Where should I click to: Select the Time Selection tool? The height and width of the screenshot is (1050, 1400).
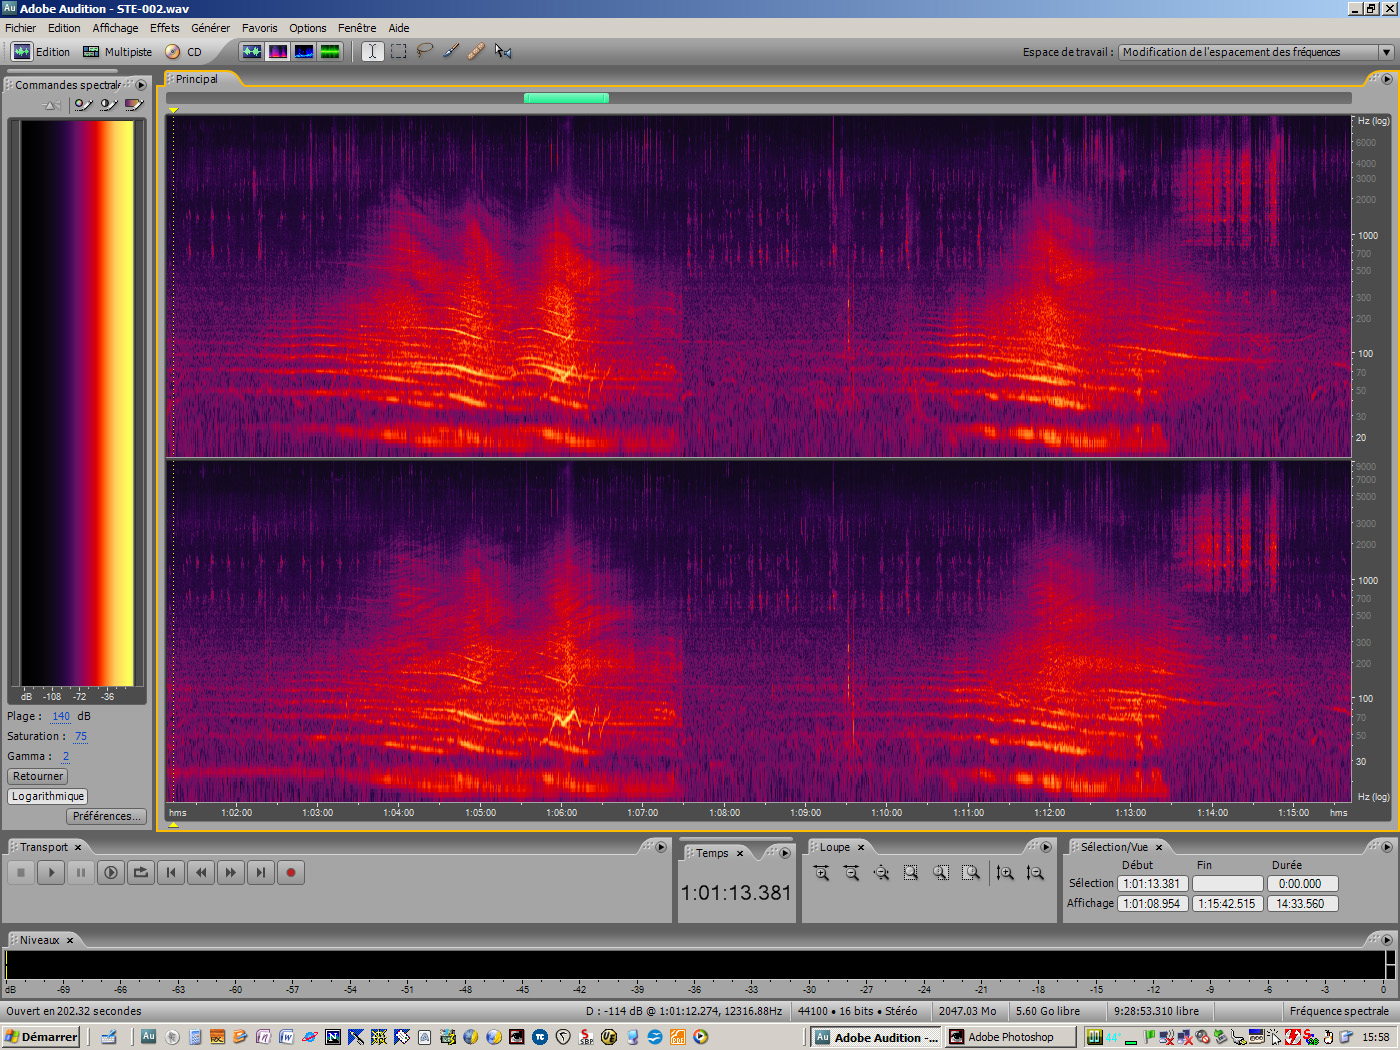[x=372, y=51]
